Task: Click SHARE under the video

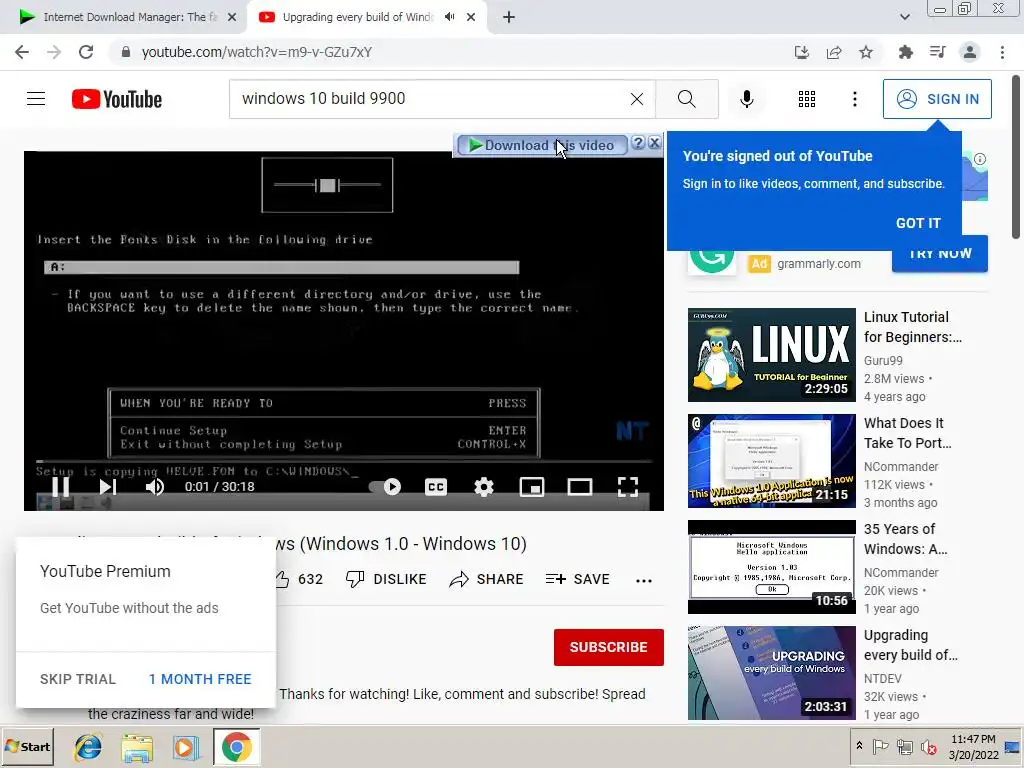Action: tap(487, 579)
